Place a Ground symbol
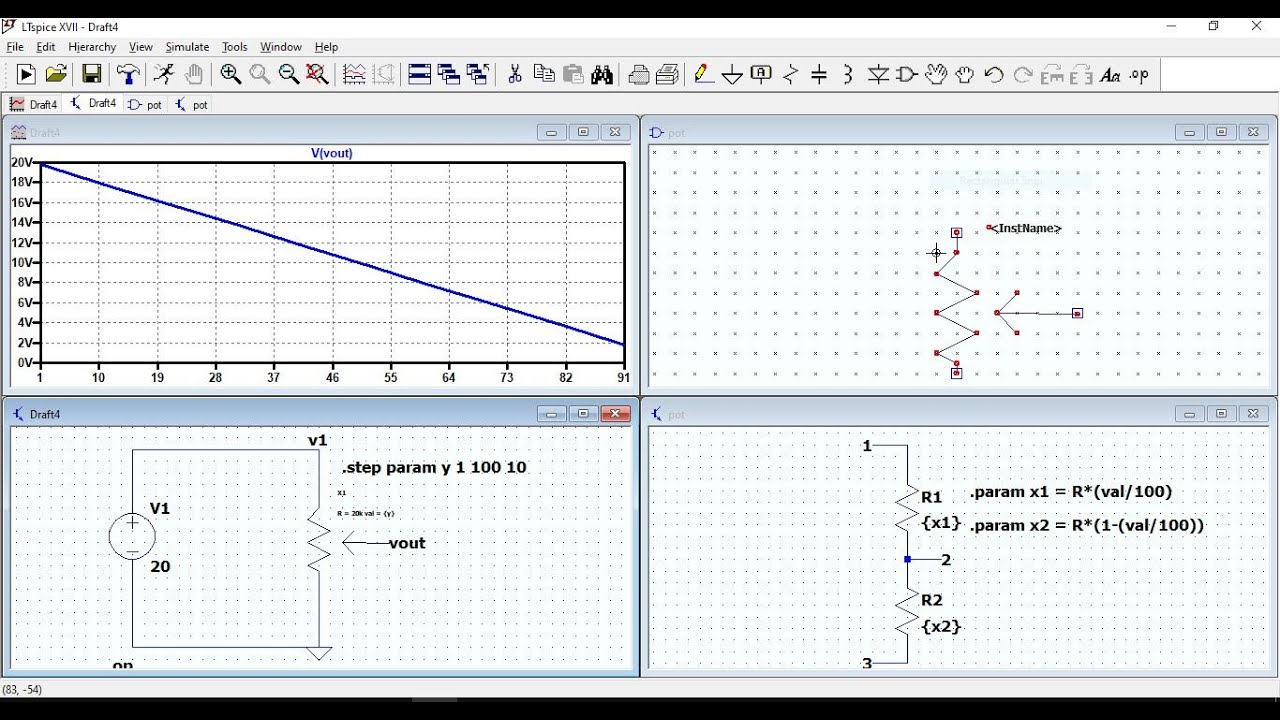Screen dimensions: 1280x720 (733, 74)
